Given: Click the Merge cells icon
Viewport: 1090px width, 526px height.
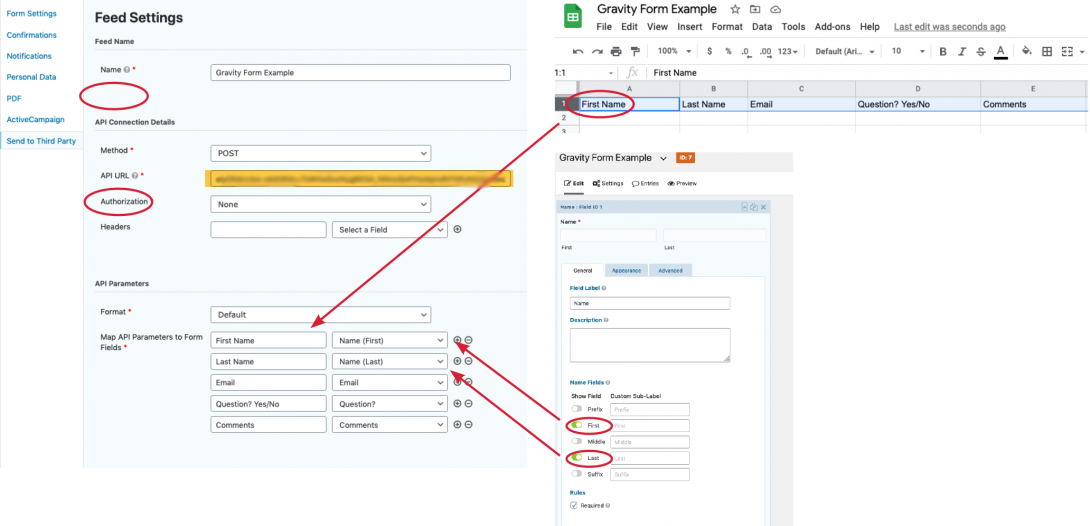Looking at the screenshot, I should 1068,51.
